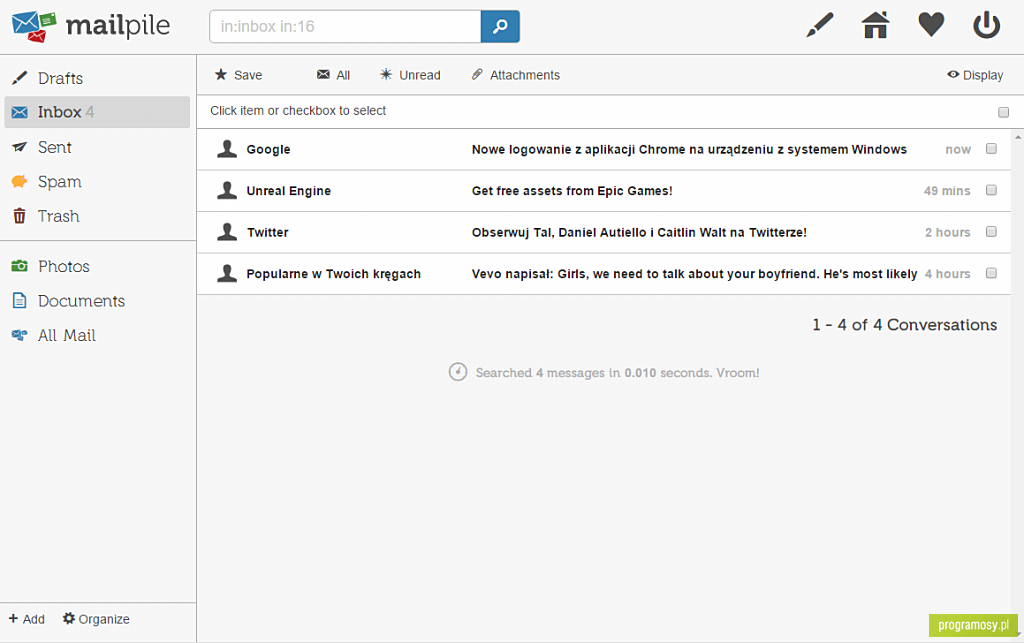This screenshot has height=643, width=1024.
Task: Open Google message 'Nowe logowanie z aplikacji Chrome'
Action: click(689, 149)
